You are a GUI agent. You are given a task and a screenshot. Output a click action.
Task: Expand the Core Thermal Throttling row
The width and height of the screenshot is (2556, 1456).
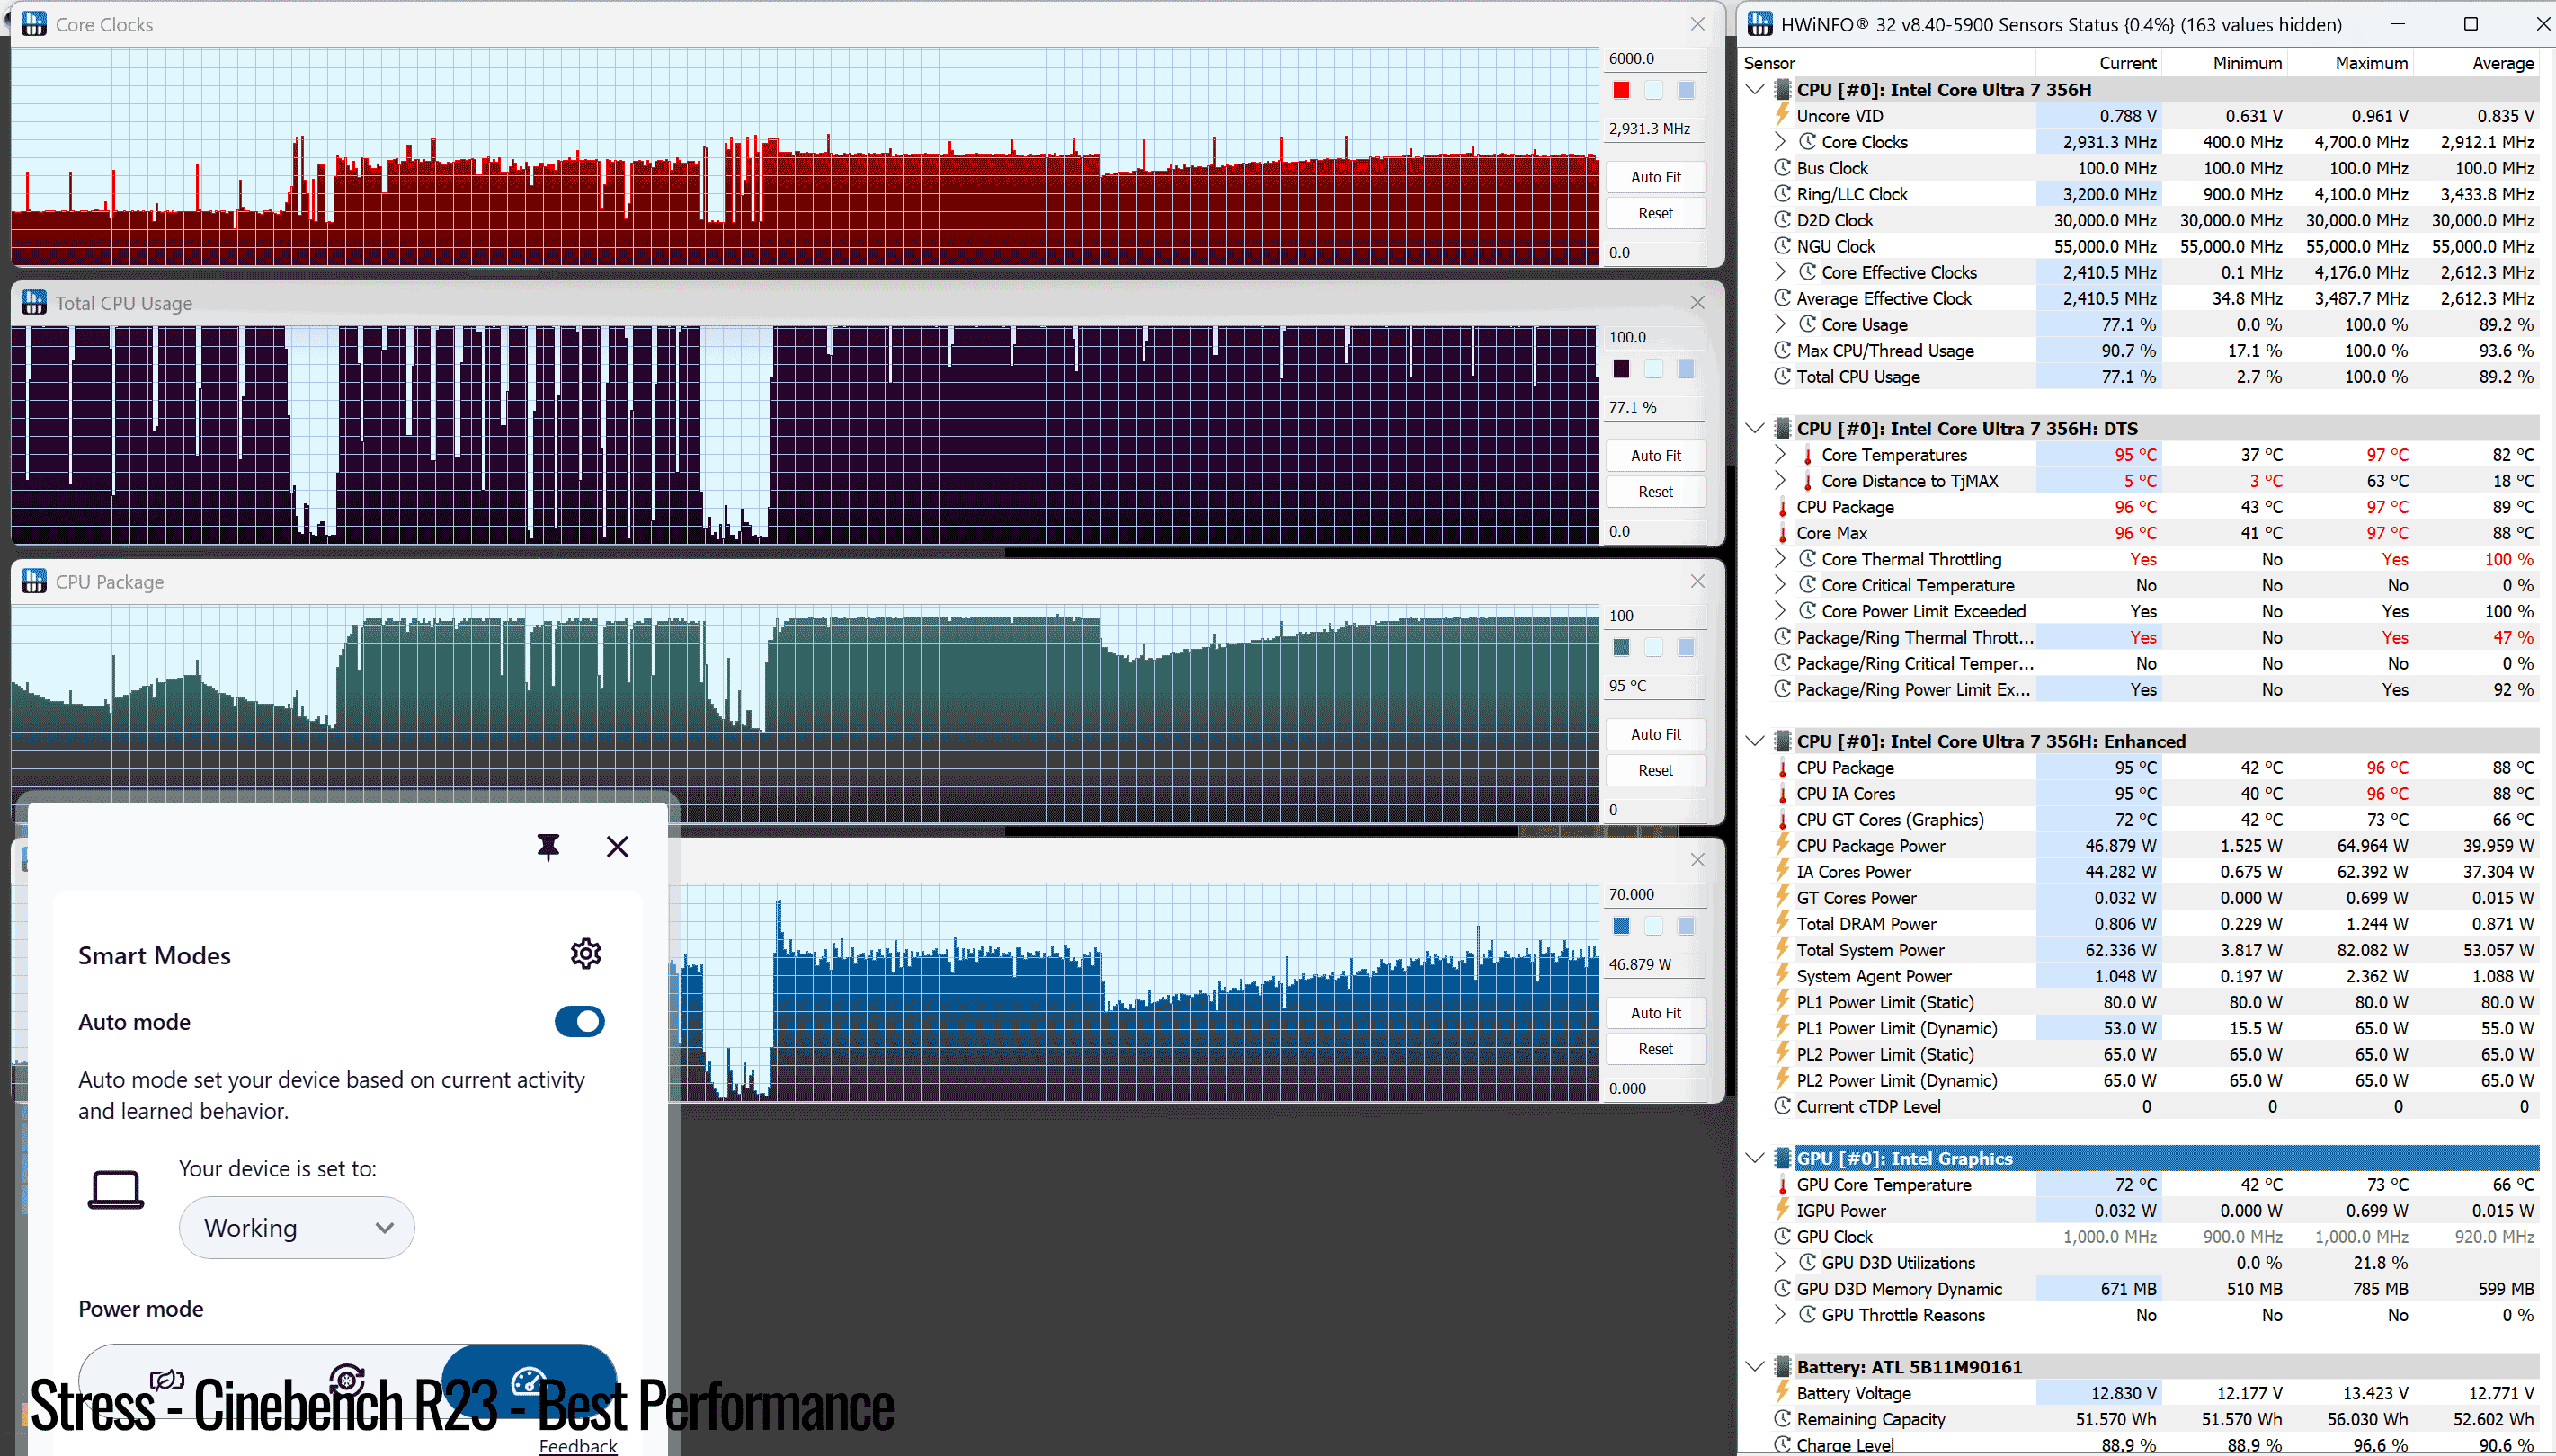(1780, 559)
